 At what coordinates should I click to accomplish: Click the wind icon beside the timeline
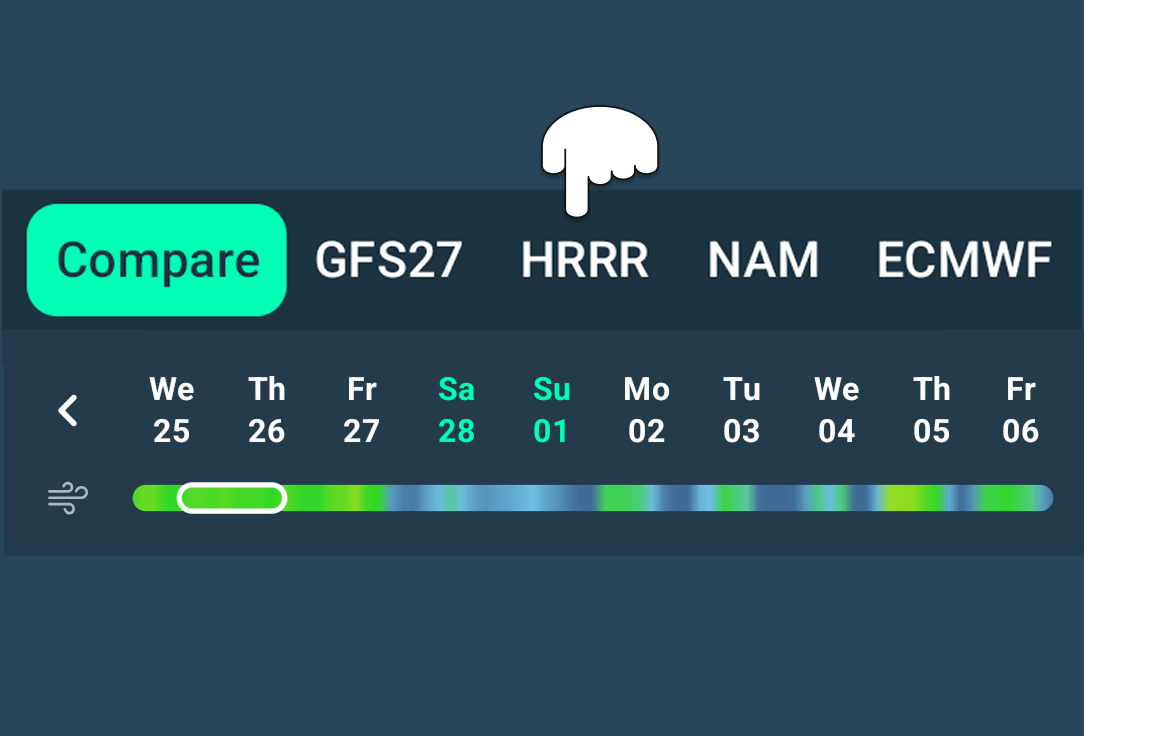pos(68,498)
